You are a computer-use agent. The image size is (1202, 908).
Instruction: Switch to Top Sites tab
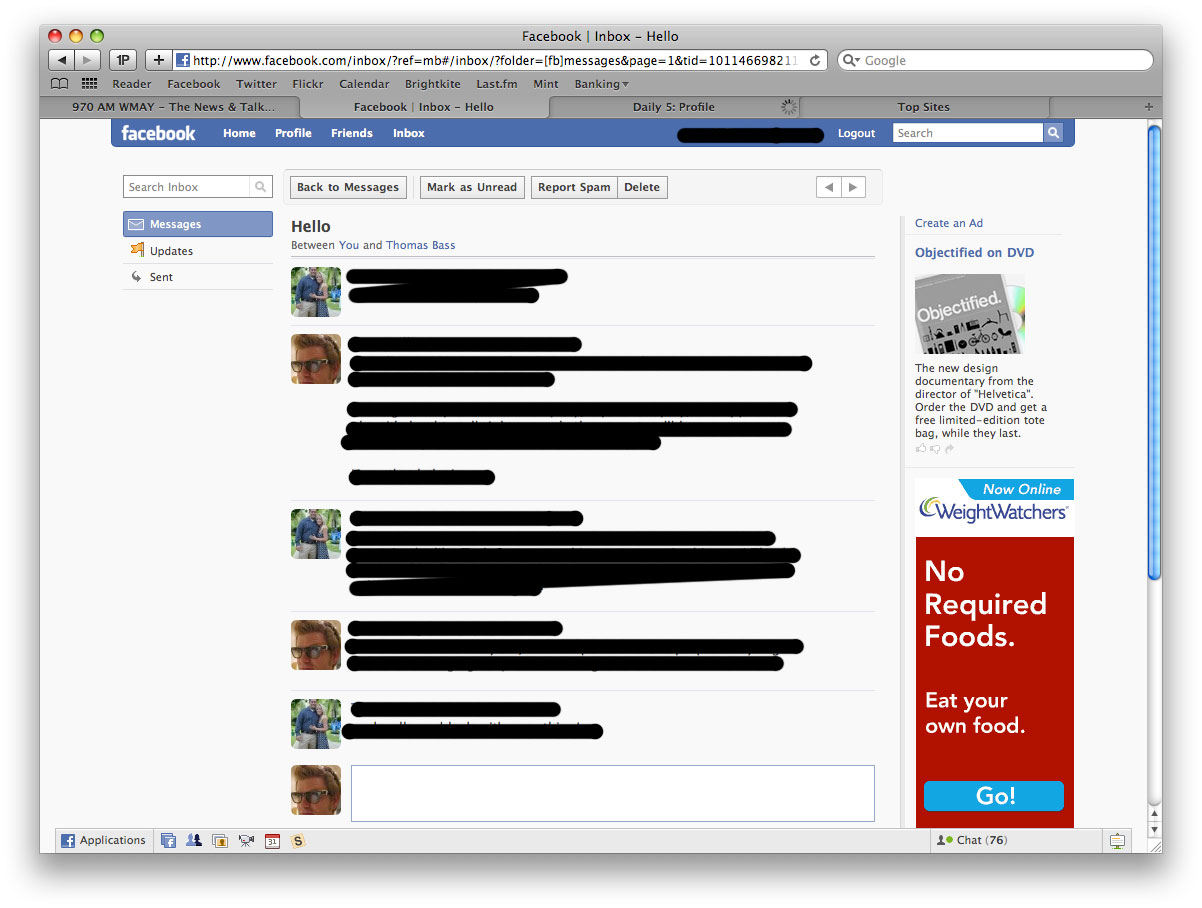point(923,107)
